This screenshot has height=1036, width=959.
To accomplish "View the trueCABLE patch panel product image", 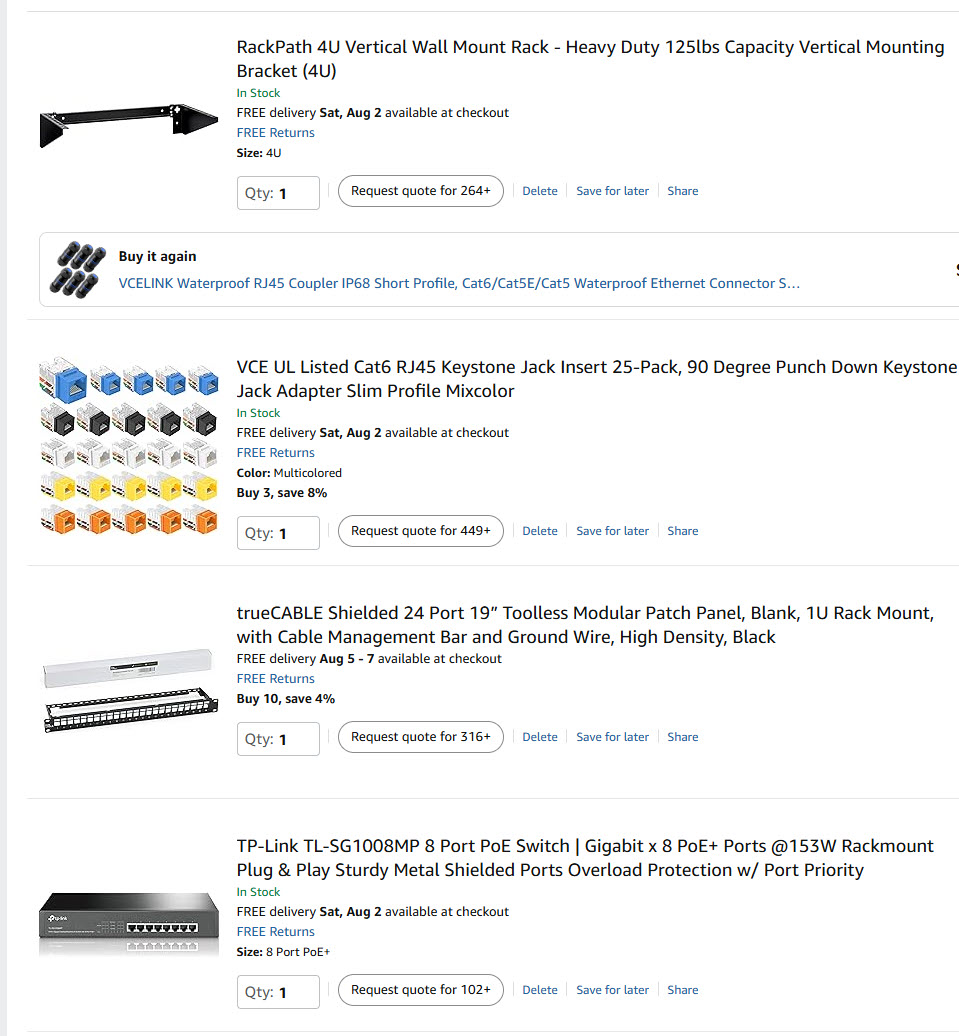I will [x=130, y=691].
